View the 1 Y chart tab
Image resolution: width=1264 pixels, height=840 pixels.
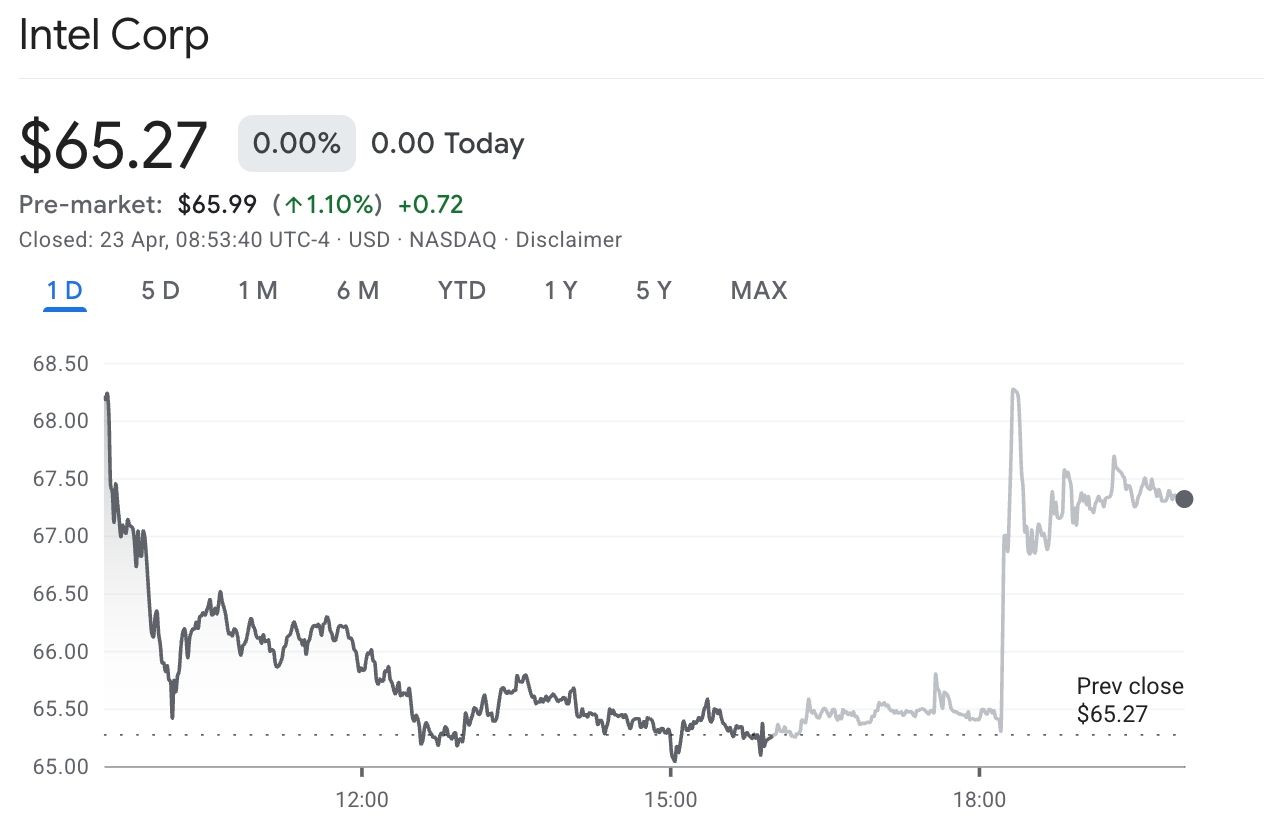pos(561,291)
